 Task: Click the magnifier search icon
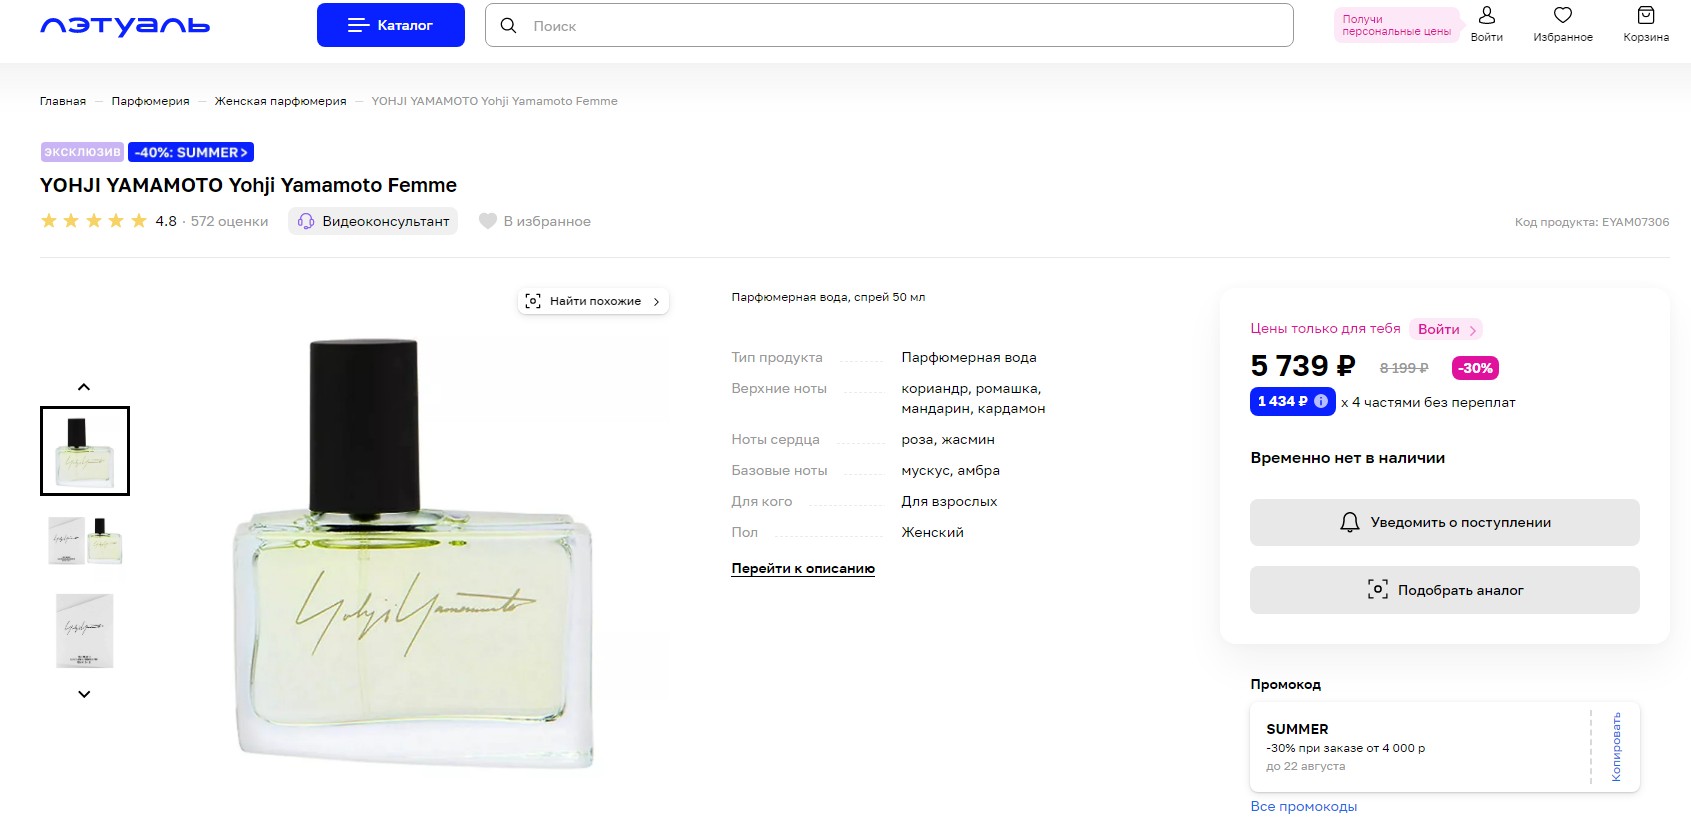[509, 26]
